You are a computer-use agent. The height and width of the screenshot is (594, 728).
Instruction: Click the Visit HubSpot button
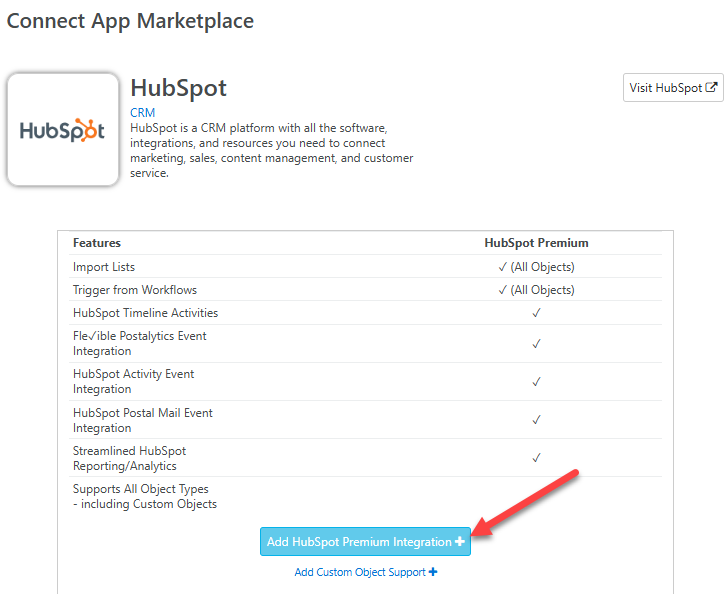coord(673,87)
